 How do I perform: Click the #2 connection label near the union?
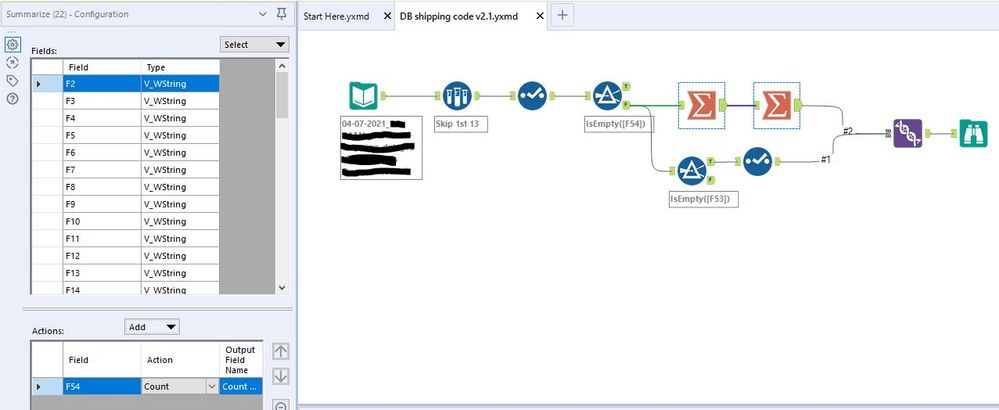(847, 131)
